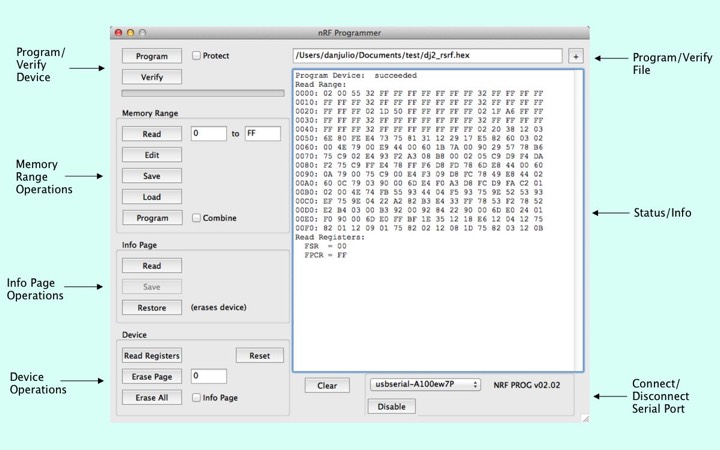
Task: Click the 'FSR = 00' log line
Action: pos(326,246)
